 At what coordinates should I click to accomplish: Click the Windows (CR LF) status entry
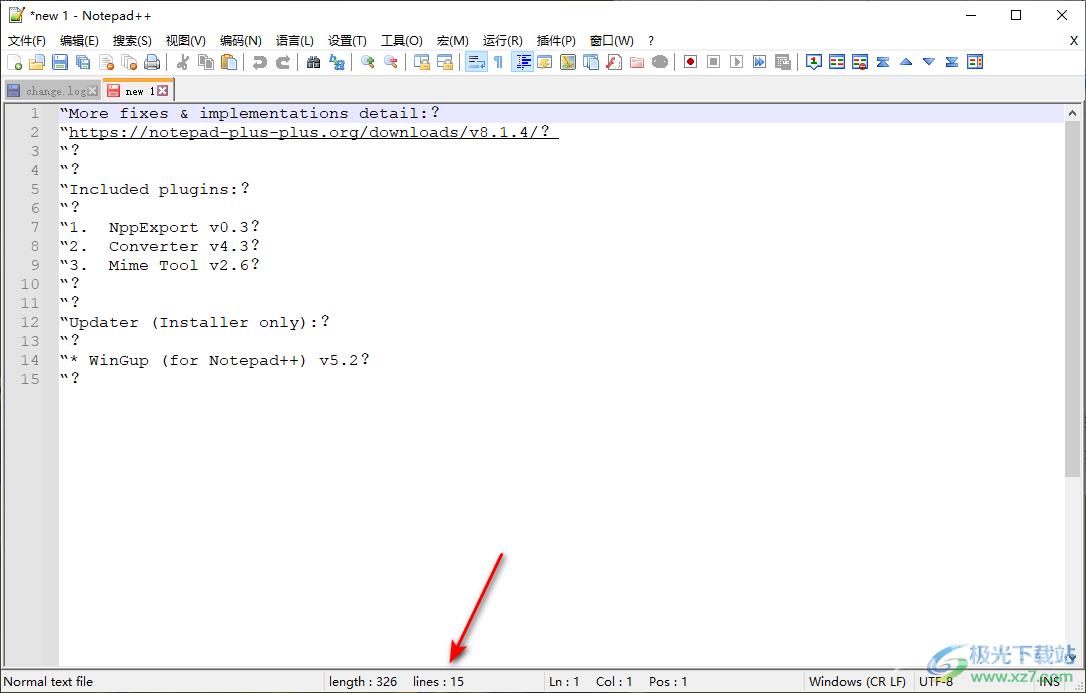(x=857, y=682)
